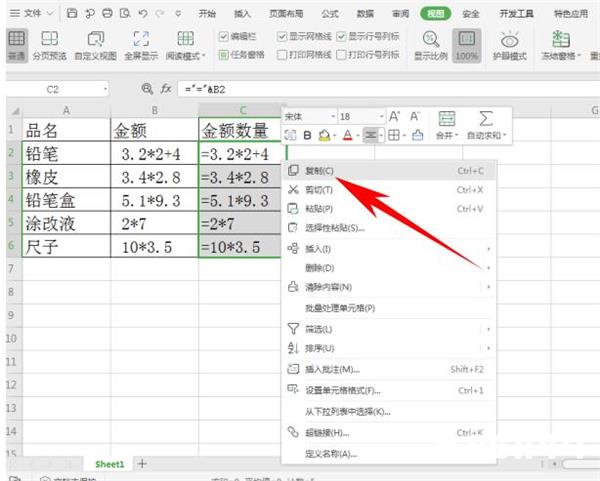Click into the formula bar input
The image size is (600, 481).
pyautogui.click(x=388, y=90)
